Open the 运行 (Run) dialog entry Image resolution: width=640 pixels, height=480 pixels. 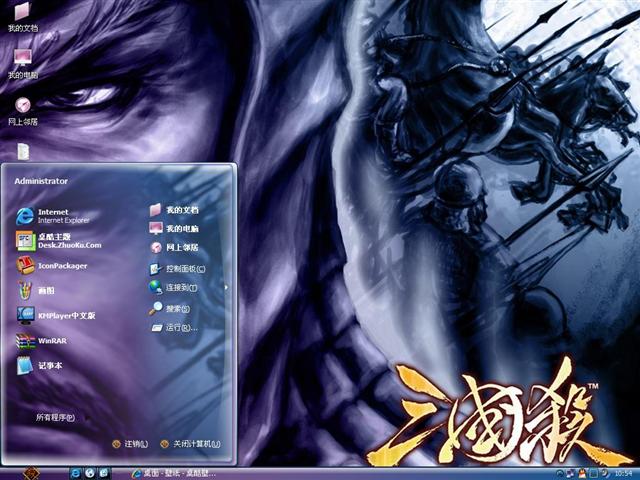(x=179, y=328)
